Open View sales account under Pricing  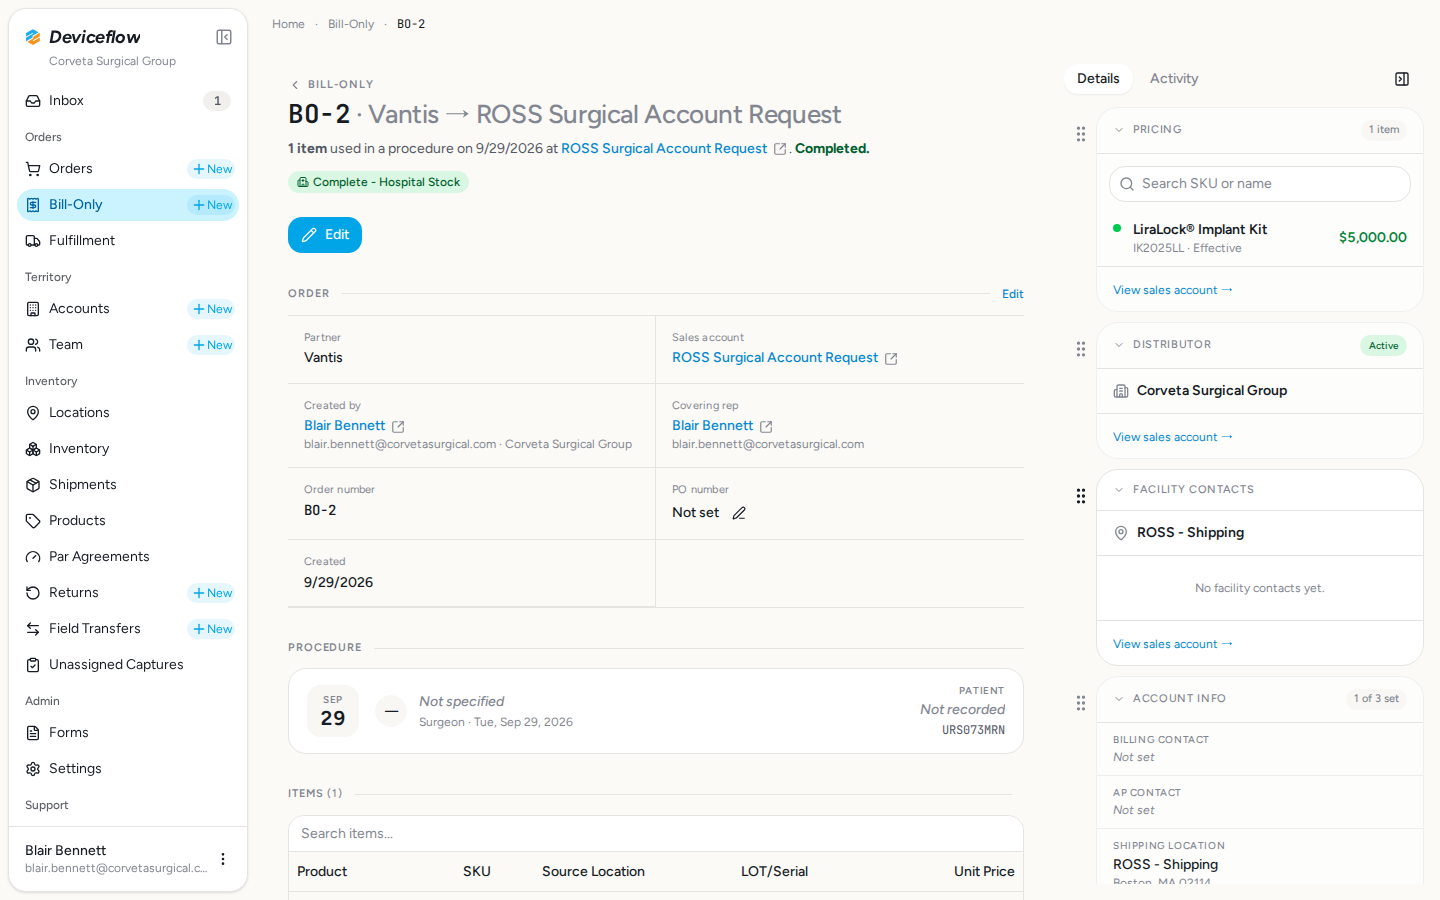(1173, 290)
